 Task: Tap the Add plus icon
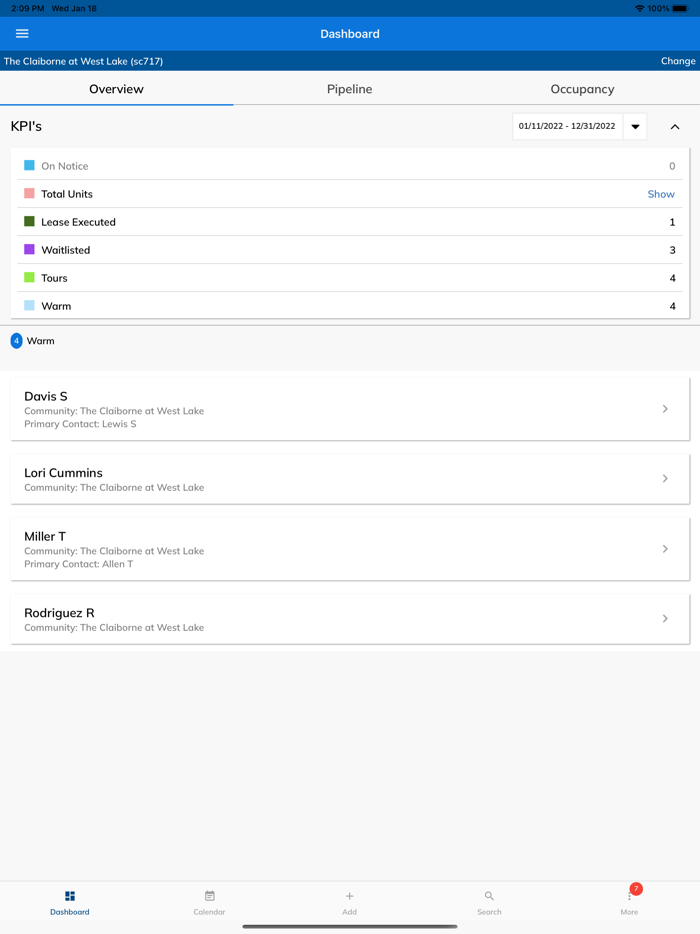point(350,896)
